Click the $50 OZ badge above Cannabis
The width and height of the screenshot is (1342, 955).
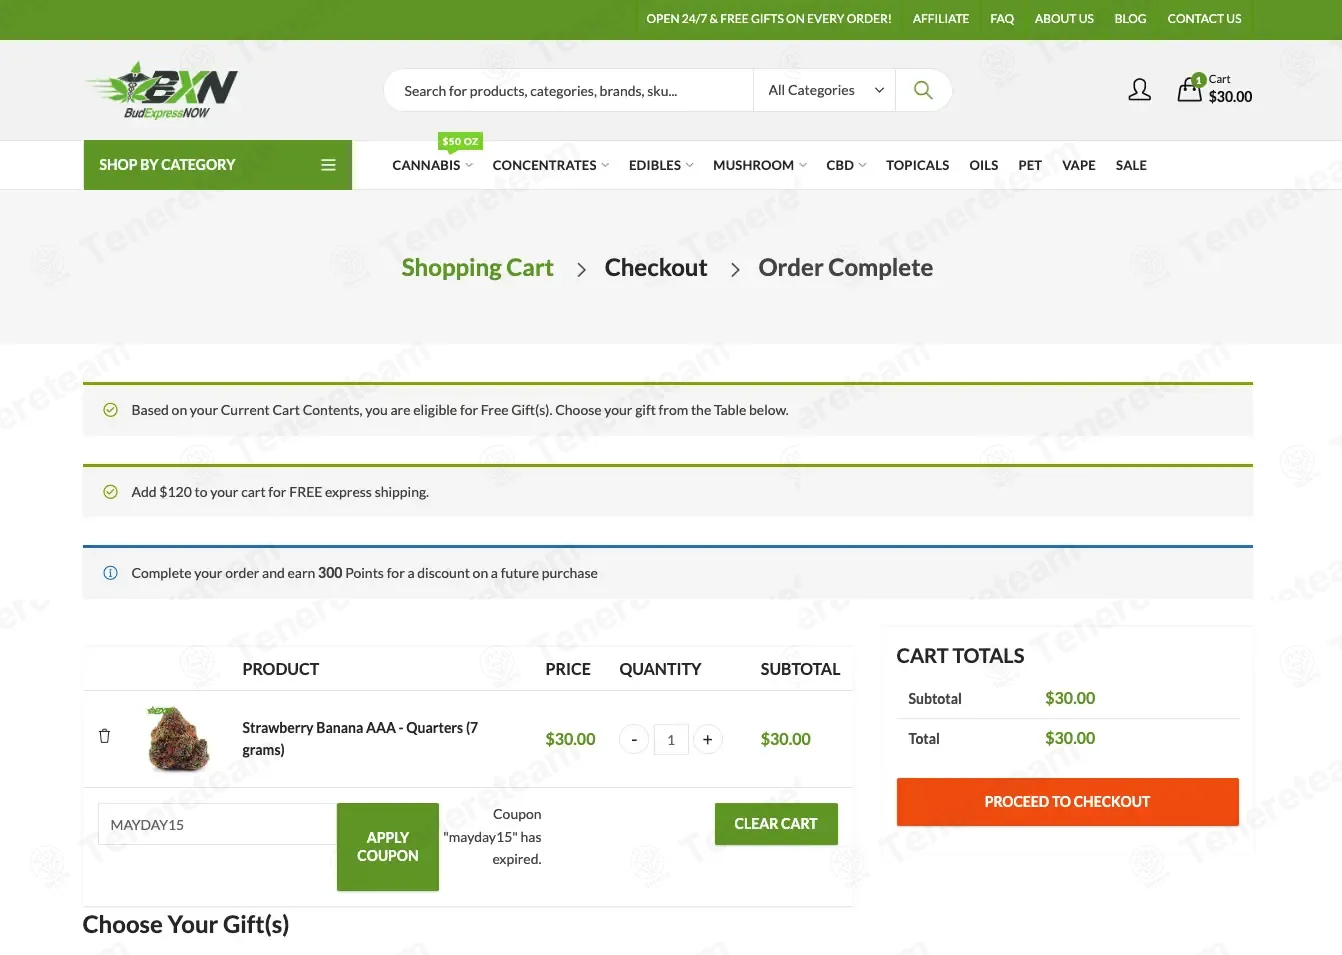point(460,142)
